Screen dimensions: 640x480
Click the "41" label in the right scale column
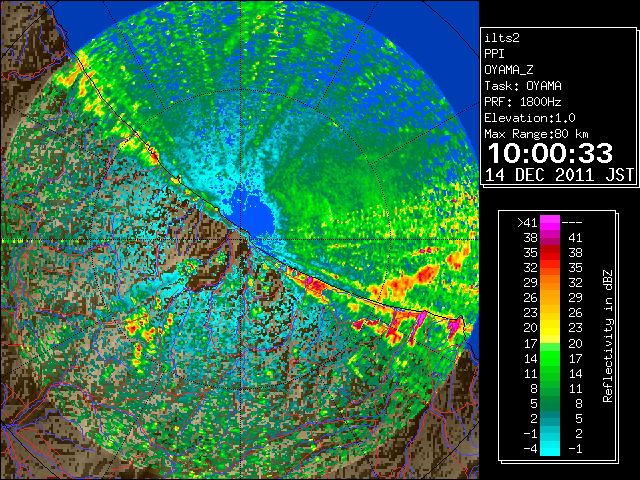pyautogui.click(x=575, y=238)
